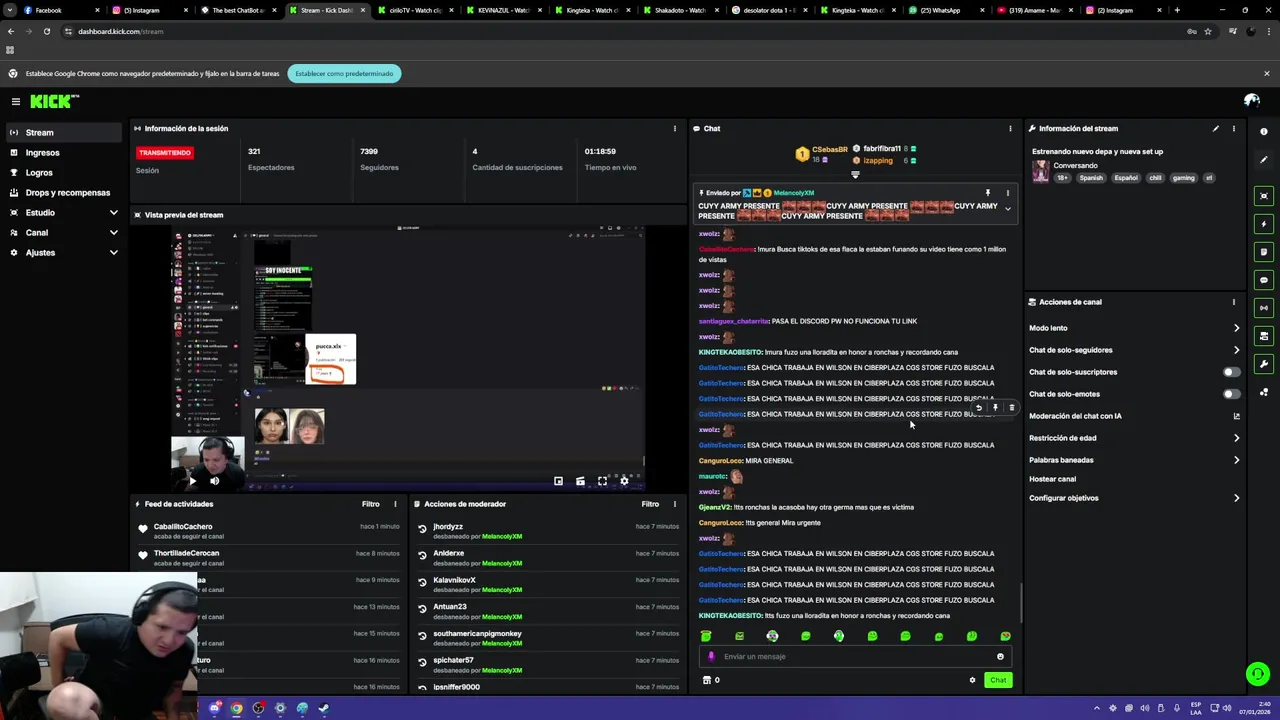Click Establecer como predeterminado button

[344, 73]
